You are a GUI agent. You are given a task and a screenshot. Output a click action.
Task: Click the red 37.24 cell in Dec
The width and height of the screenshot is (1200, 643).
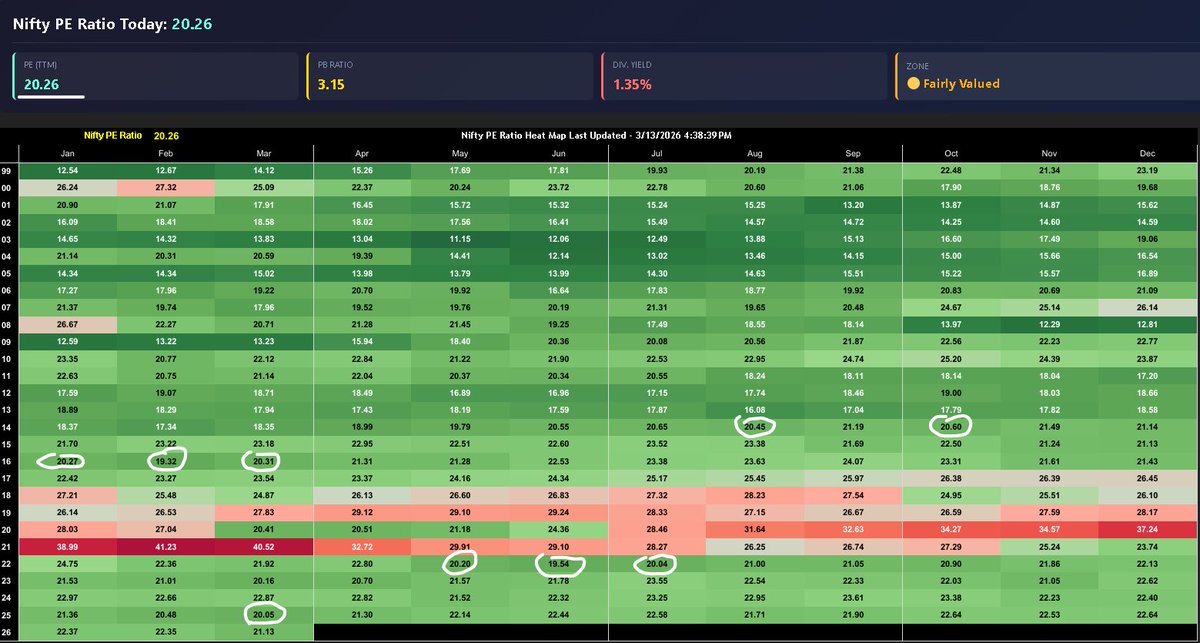click(1147, 530)
